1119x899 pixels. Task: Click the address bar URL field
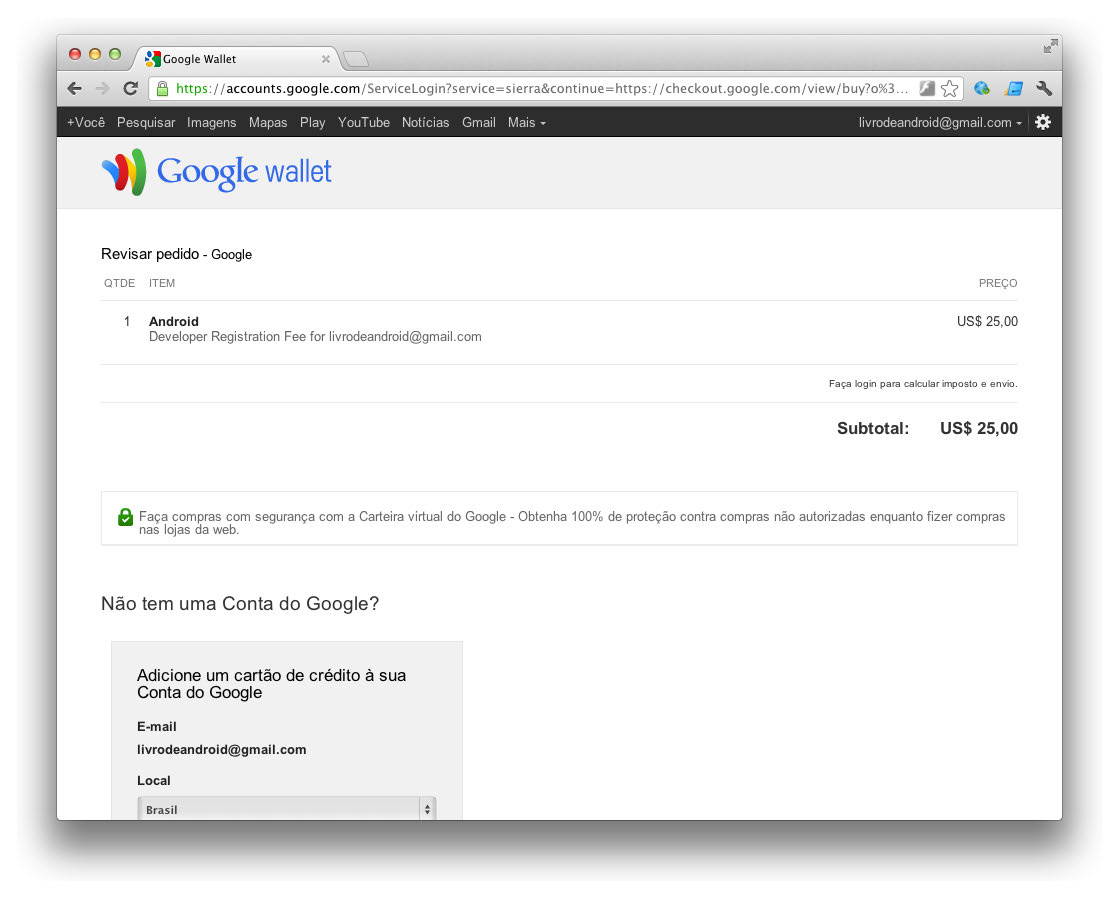(540, 89)
